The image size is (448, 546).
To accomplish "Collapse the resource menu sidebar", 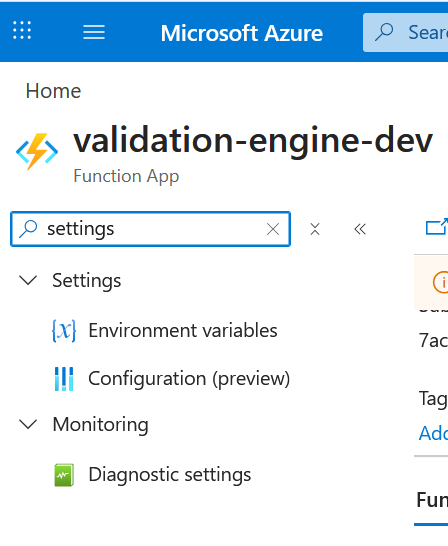I will coord(360,229).
